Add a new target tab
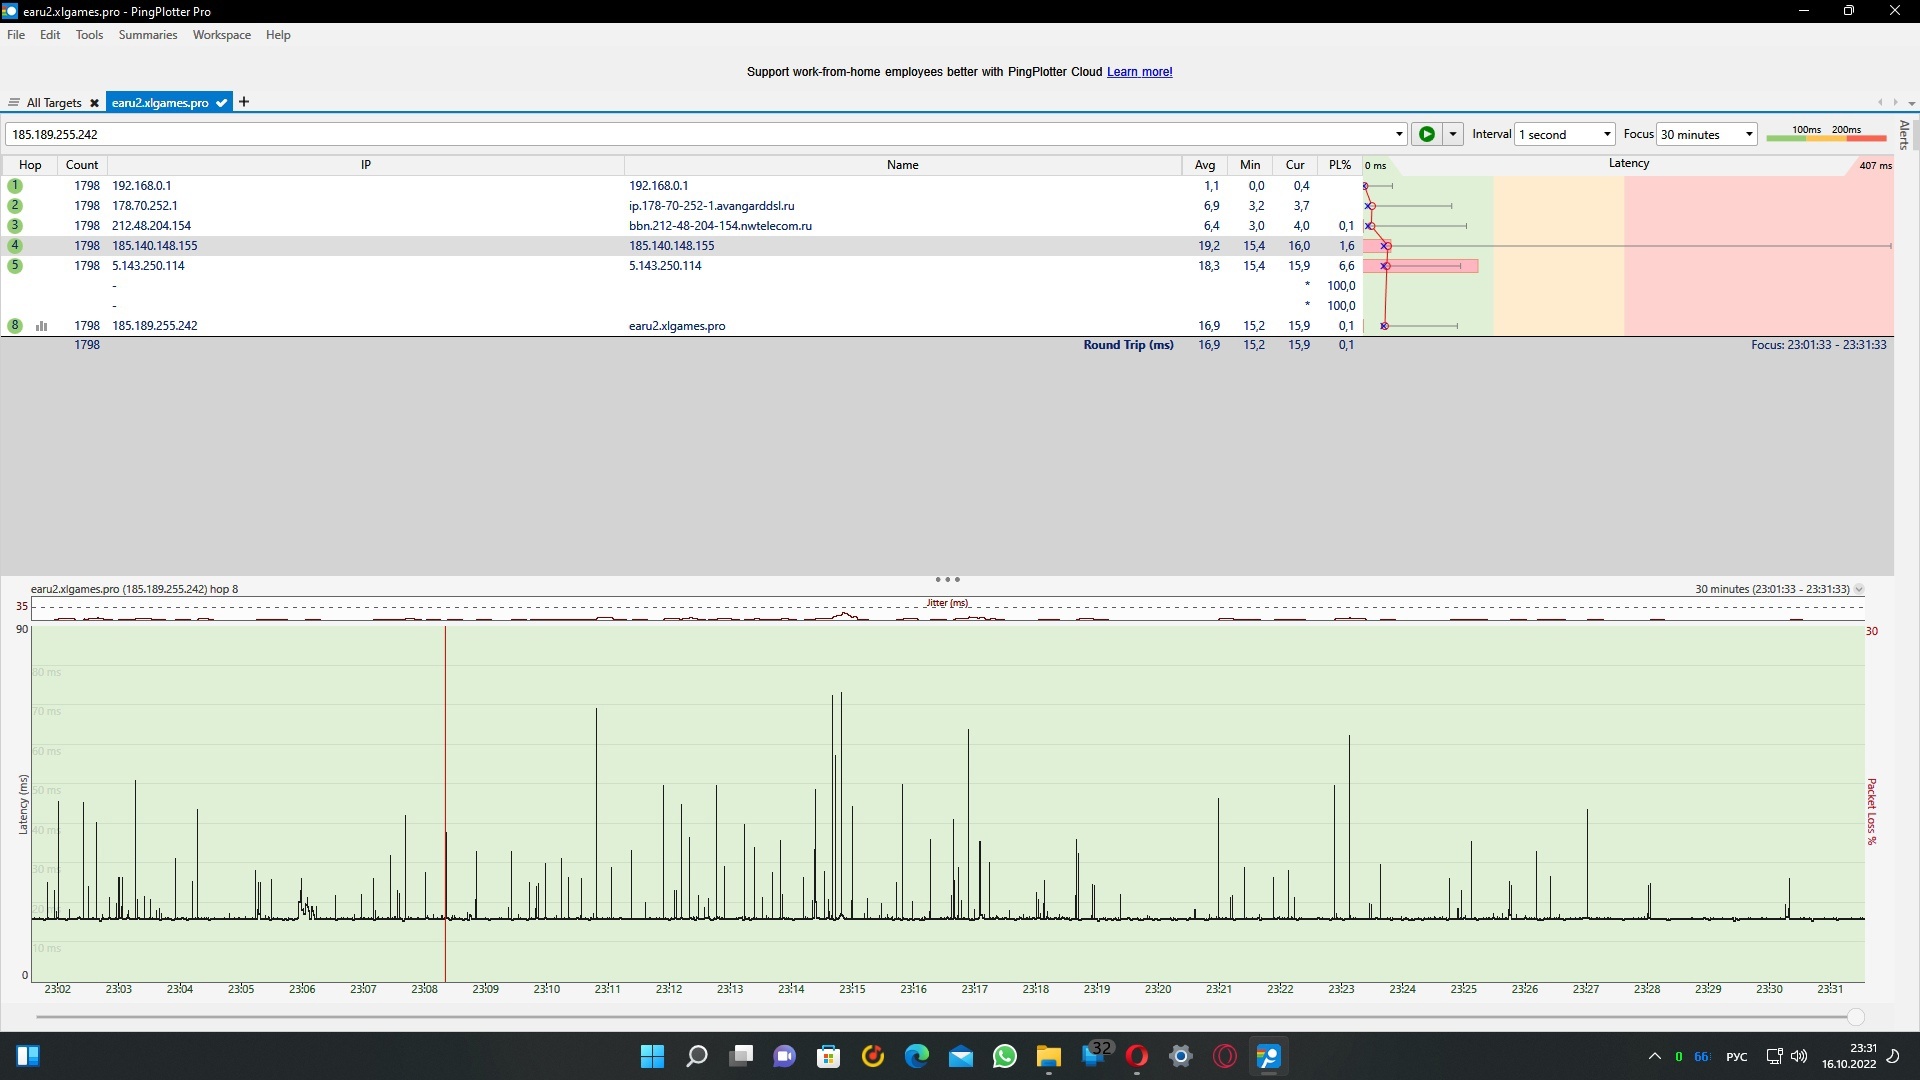1920x1080 pixels. click(244, 102)
